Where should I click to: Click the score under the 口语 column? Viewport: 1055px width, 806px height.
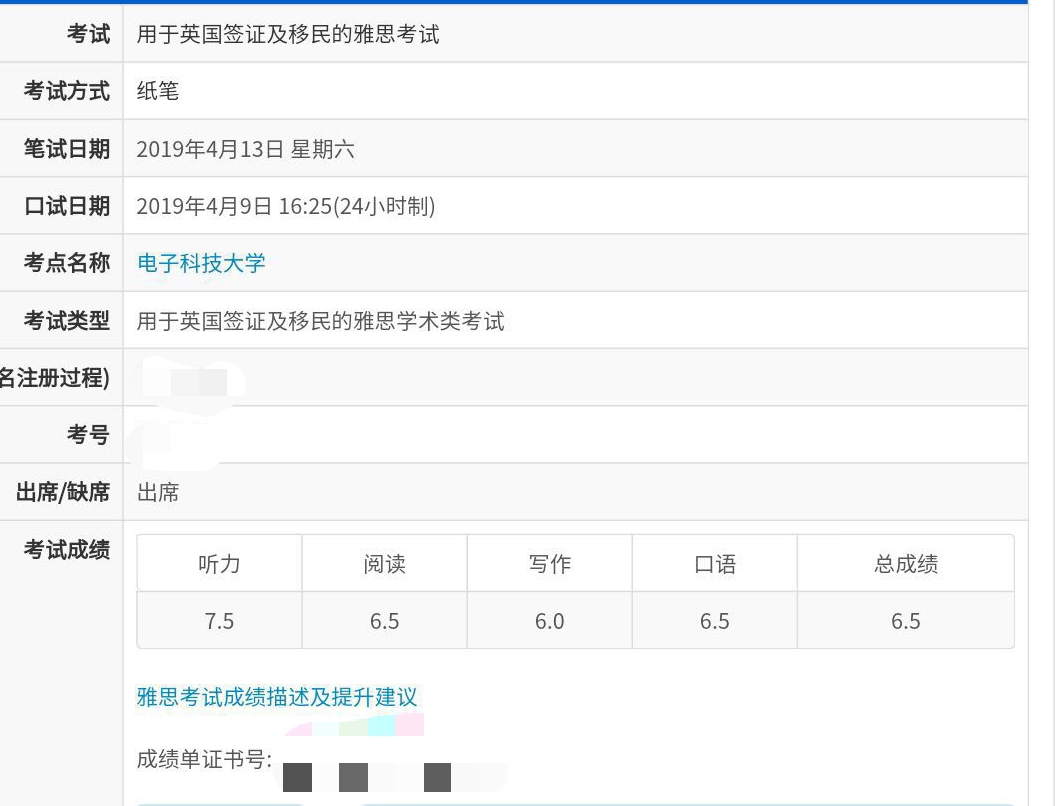(714, 621)
